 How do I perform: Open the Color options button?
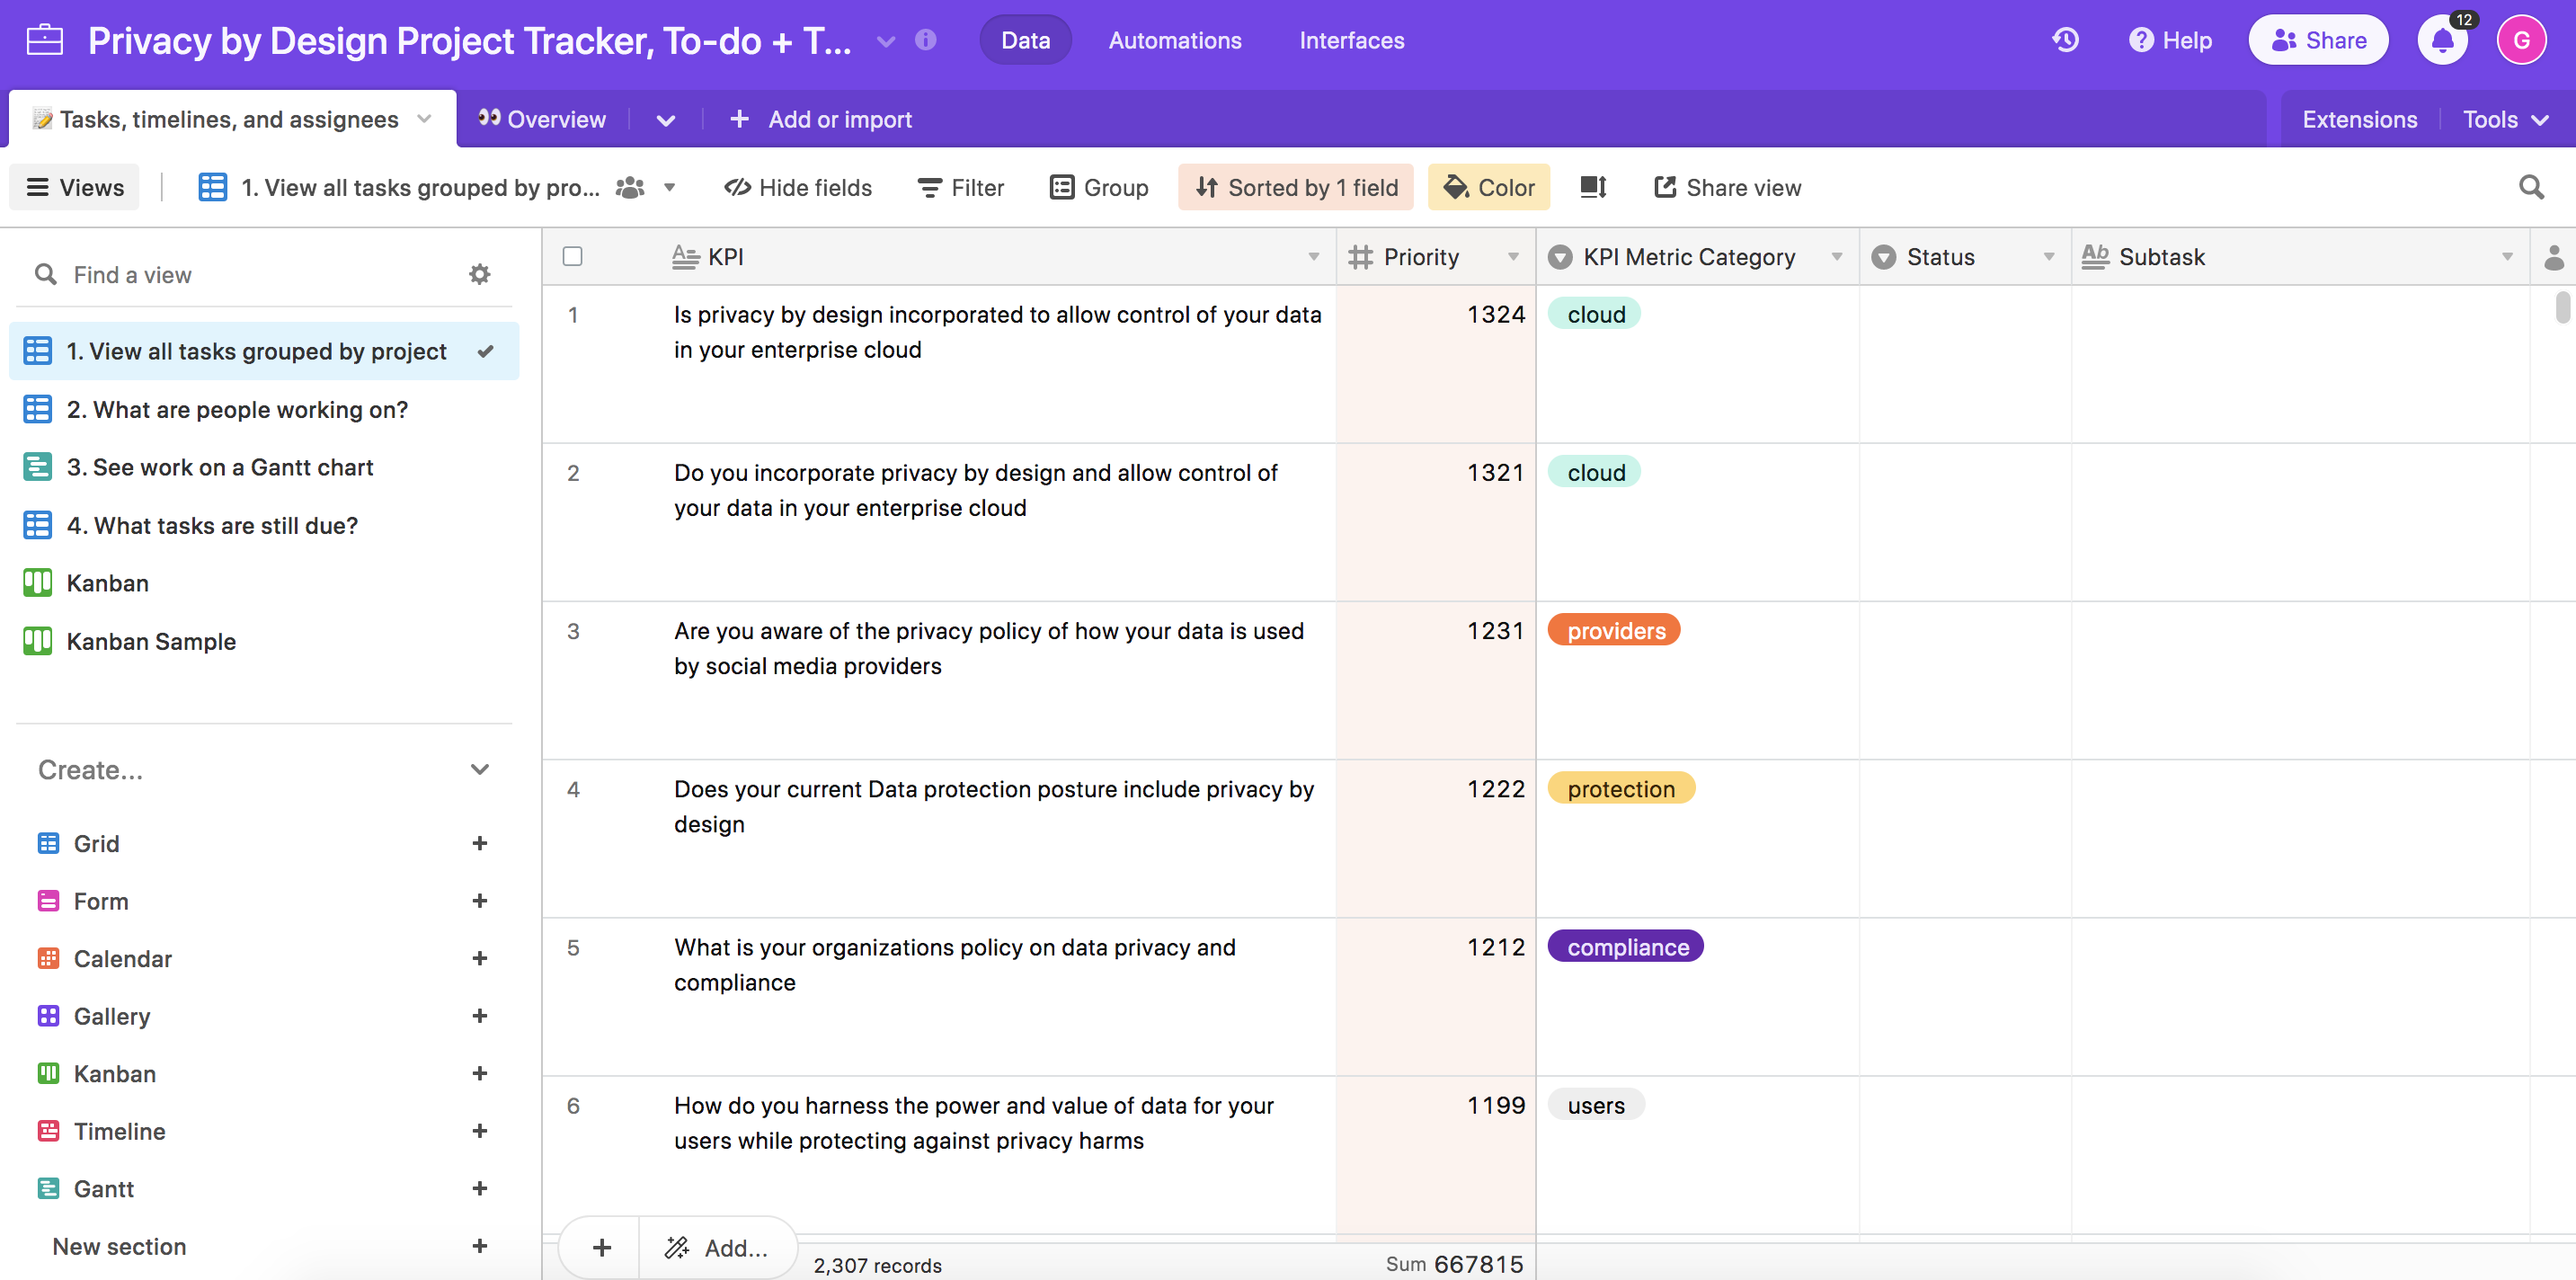coord(1489,187)
